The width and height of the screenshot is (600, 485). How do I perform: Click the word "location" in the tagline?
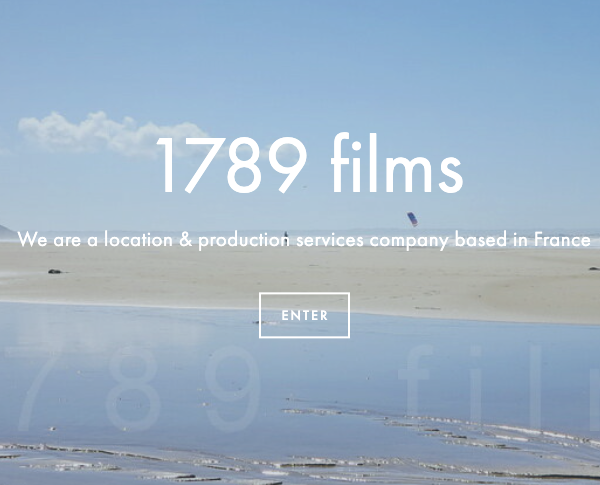pyautogui.click(x=139, y=240)
